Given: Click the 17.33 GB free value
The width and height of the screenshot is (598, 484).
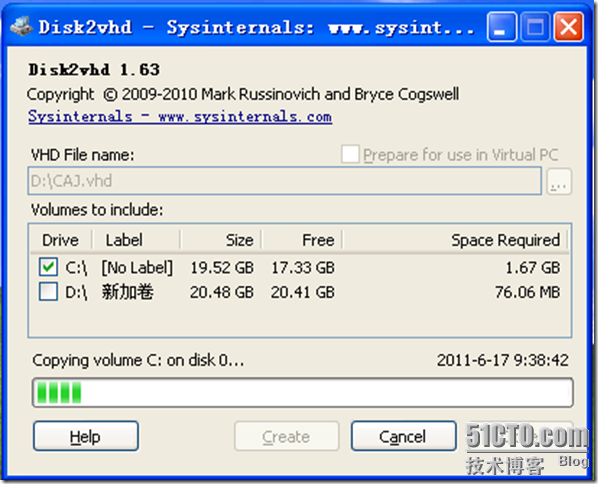Looking at the screenshot, I should pyautogui.click(x=303, y=268).
